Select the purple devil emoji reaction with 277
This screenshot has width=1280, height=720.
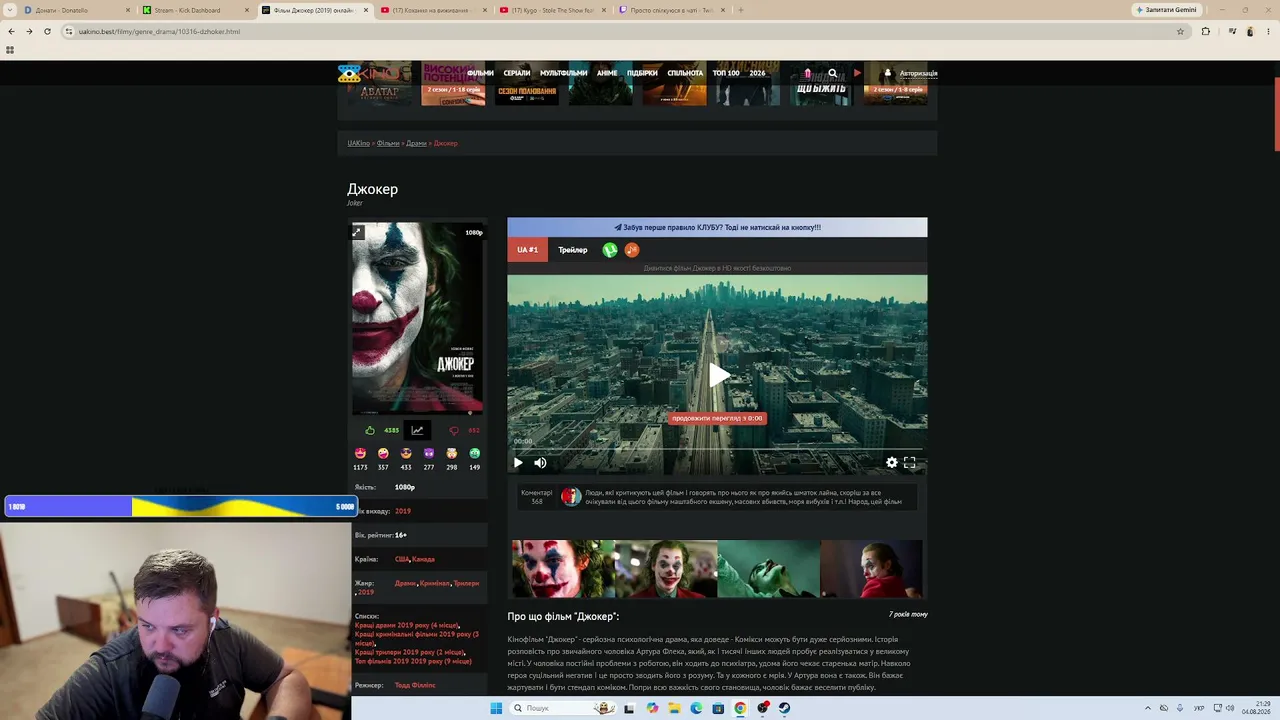pos(429,454)
